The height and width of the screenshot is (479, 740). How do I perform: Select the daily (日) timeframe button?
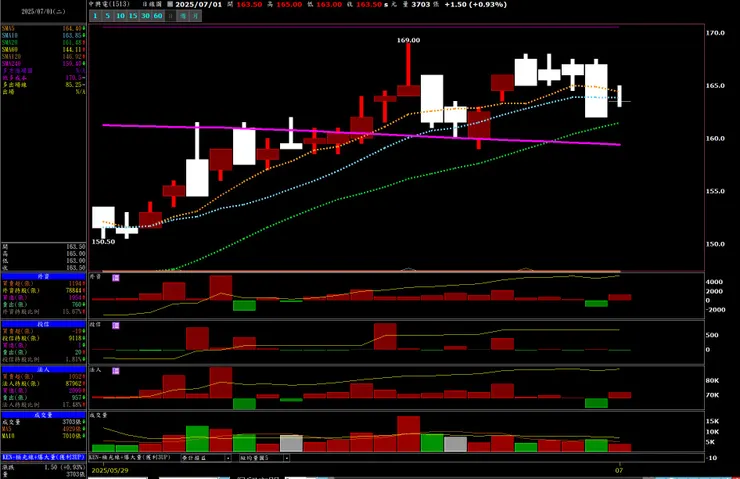(170, 16)
